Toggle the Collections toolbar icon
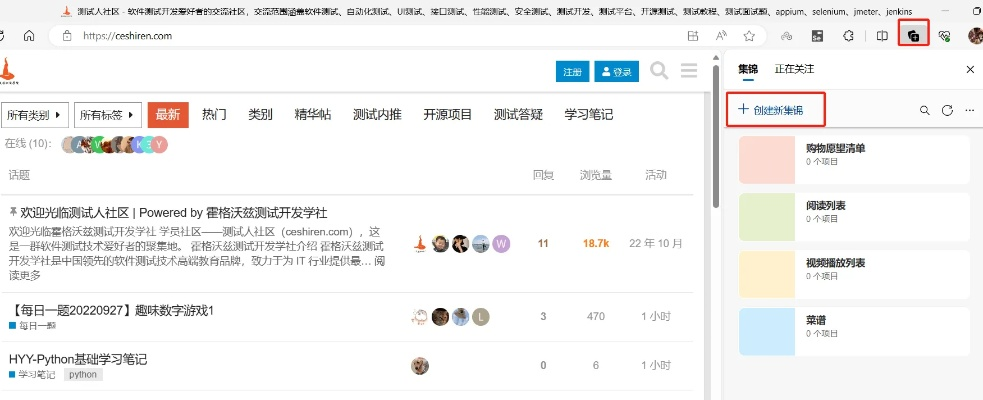Image resolution: width=983 pixels, height=400 pixels. tap(913, 36)
